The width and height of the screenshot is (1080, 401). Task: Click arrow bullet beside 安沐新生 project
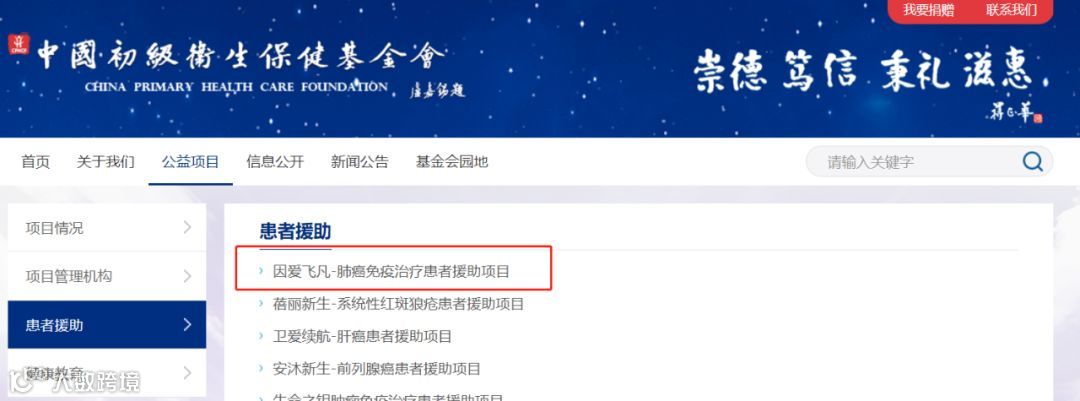[261, 369]
